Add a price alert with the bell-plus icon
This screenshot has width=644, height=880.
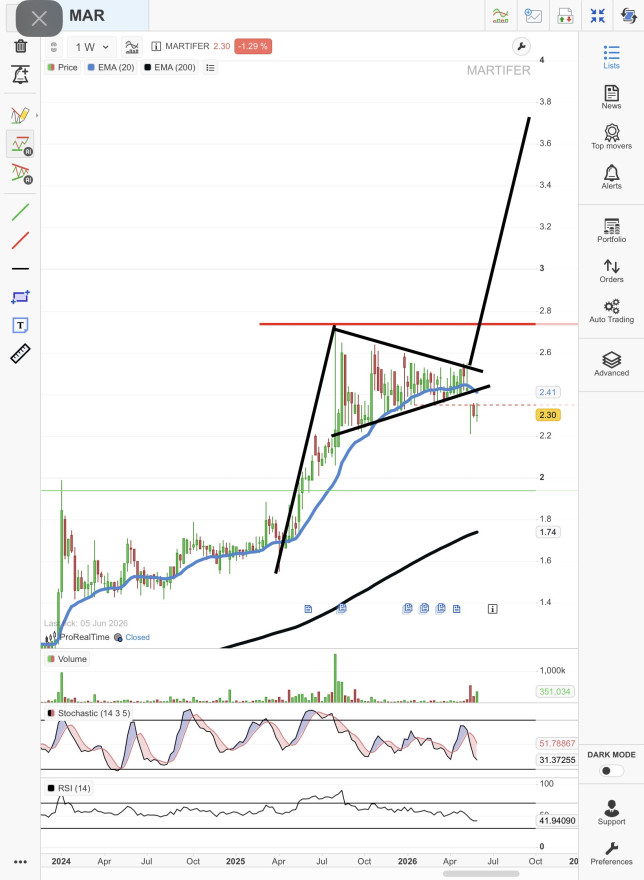[x=21, y=75]
